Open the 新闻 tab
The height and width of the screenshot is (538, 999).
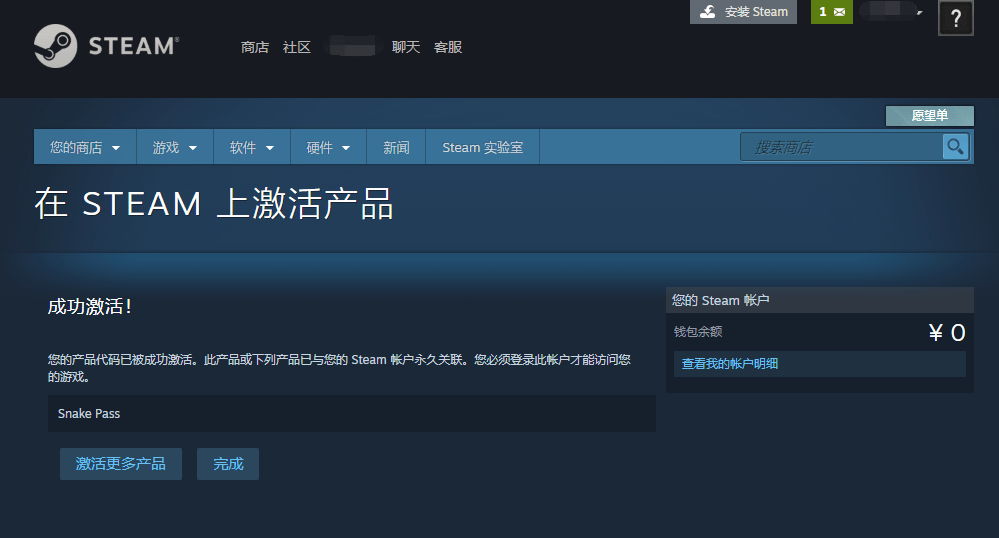click(396, 147)
